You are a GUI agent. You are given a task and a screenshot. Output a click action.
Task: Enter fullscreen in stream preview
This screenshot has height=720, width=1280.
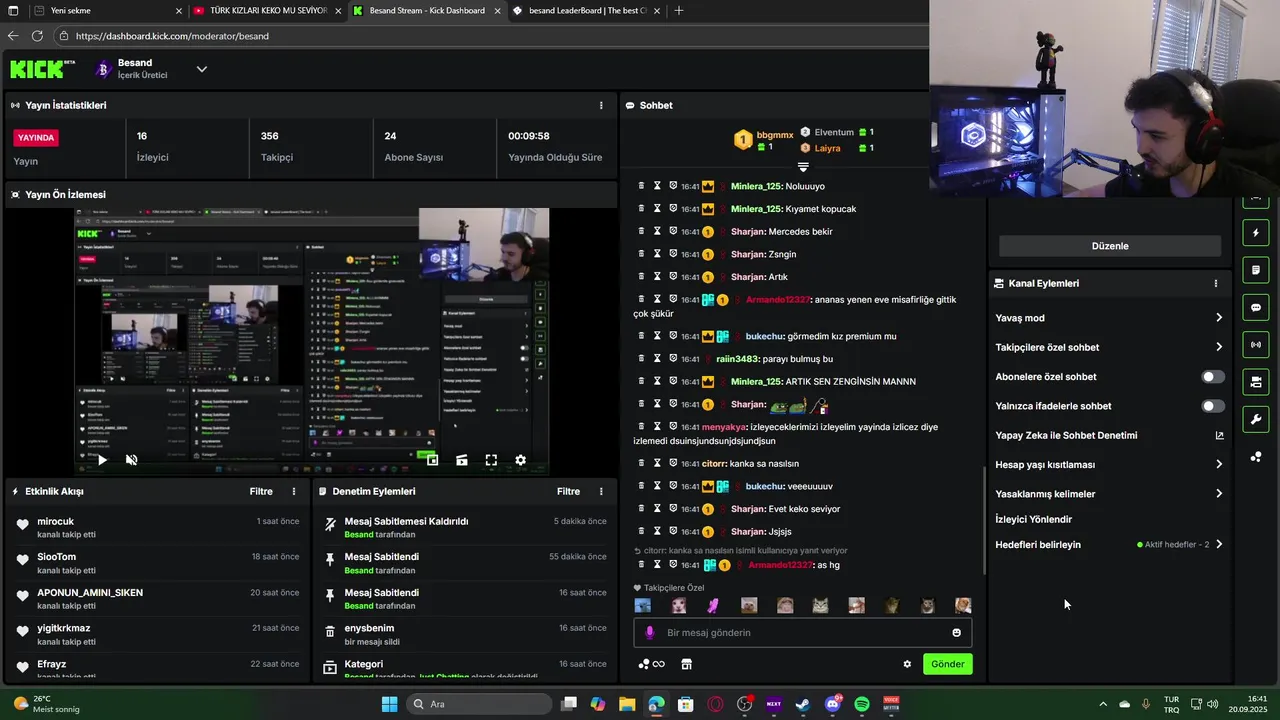[x=491, y=460]
